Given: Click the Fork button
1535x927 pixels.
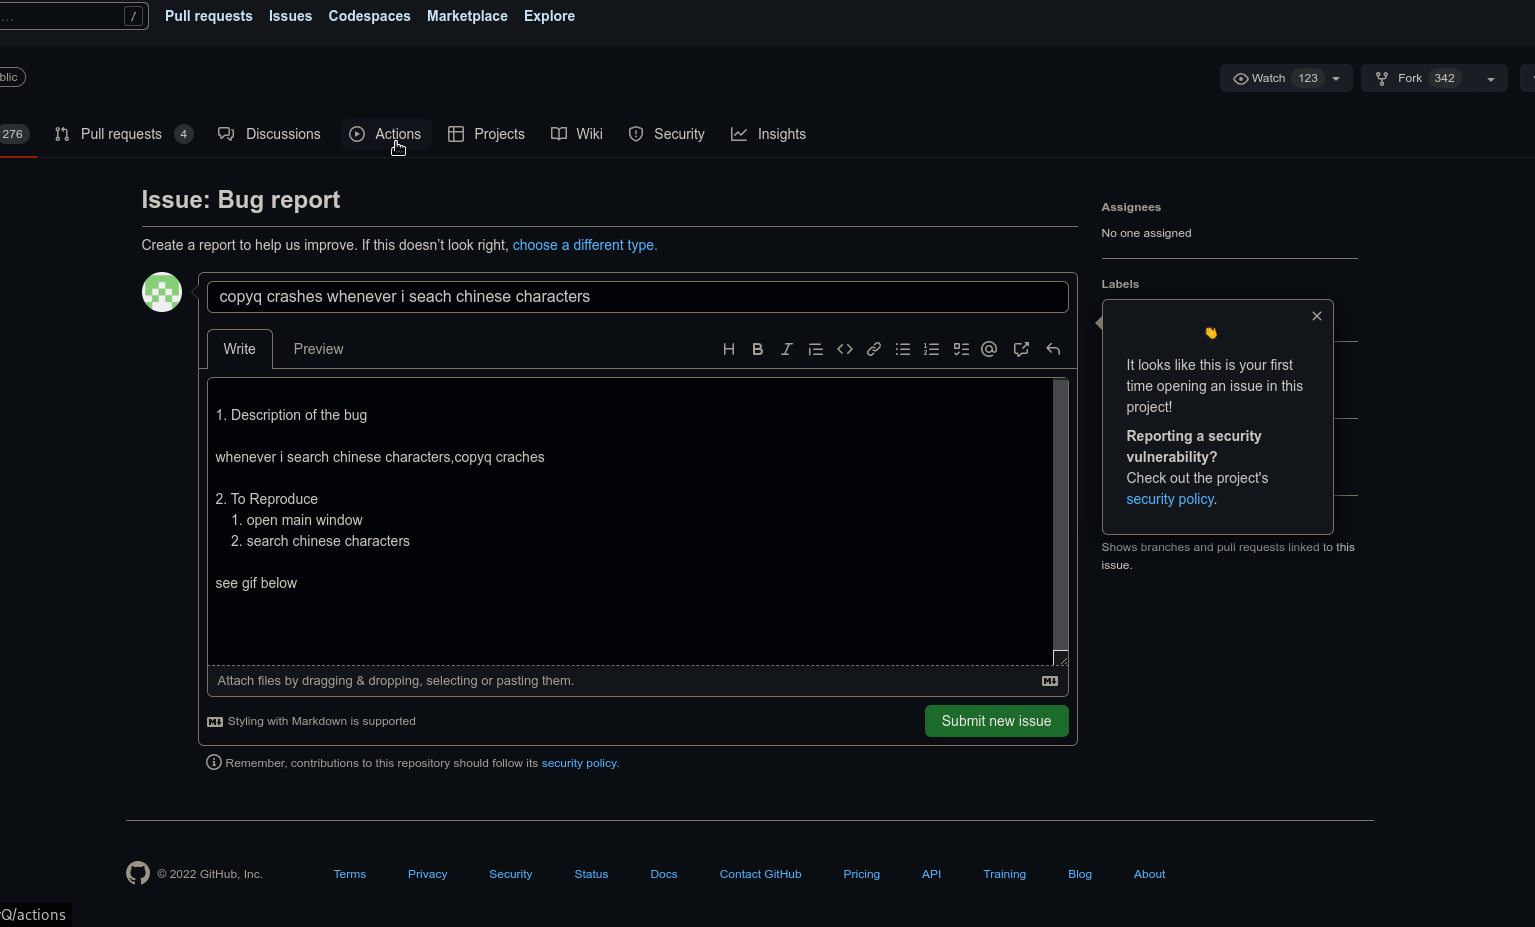Looking at the screenshot, I should click(1418, 78).
